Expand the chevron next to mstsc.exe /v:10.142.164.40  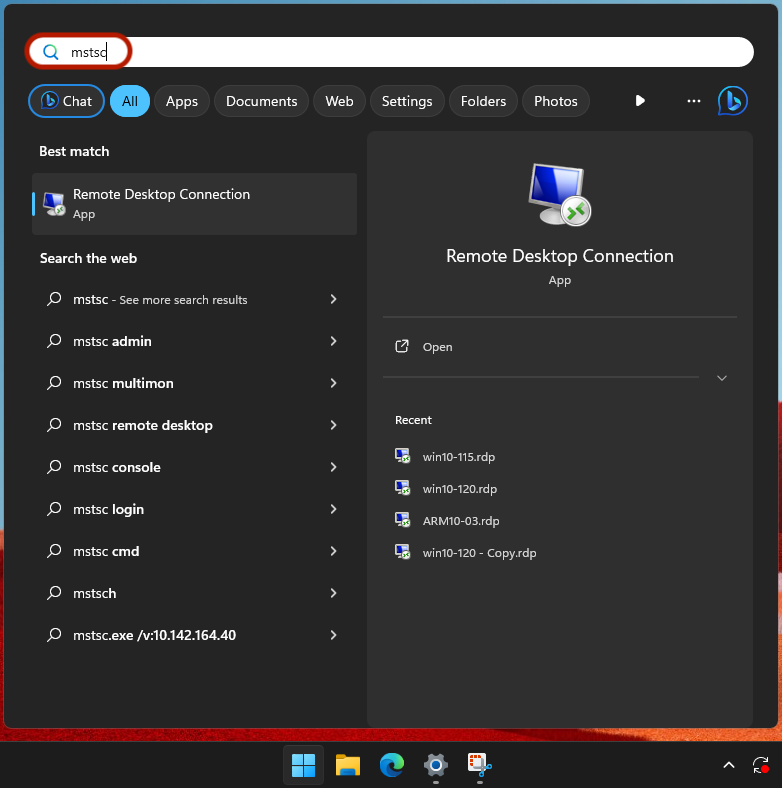[333, 635]
